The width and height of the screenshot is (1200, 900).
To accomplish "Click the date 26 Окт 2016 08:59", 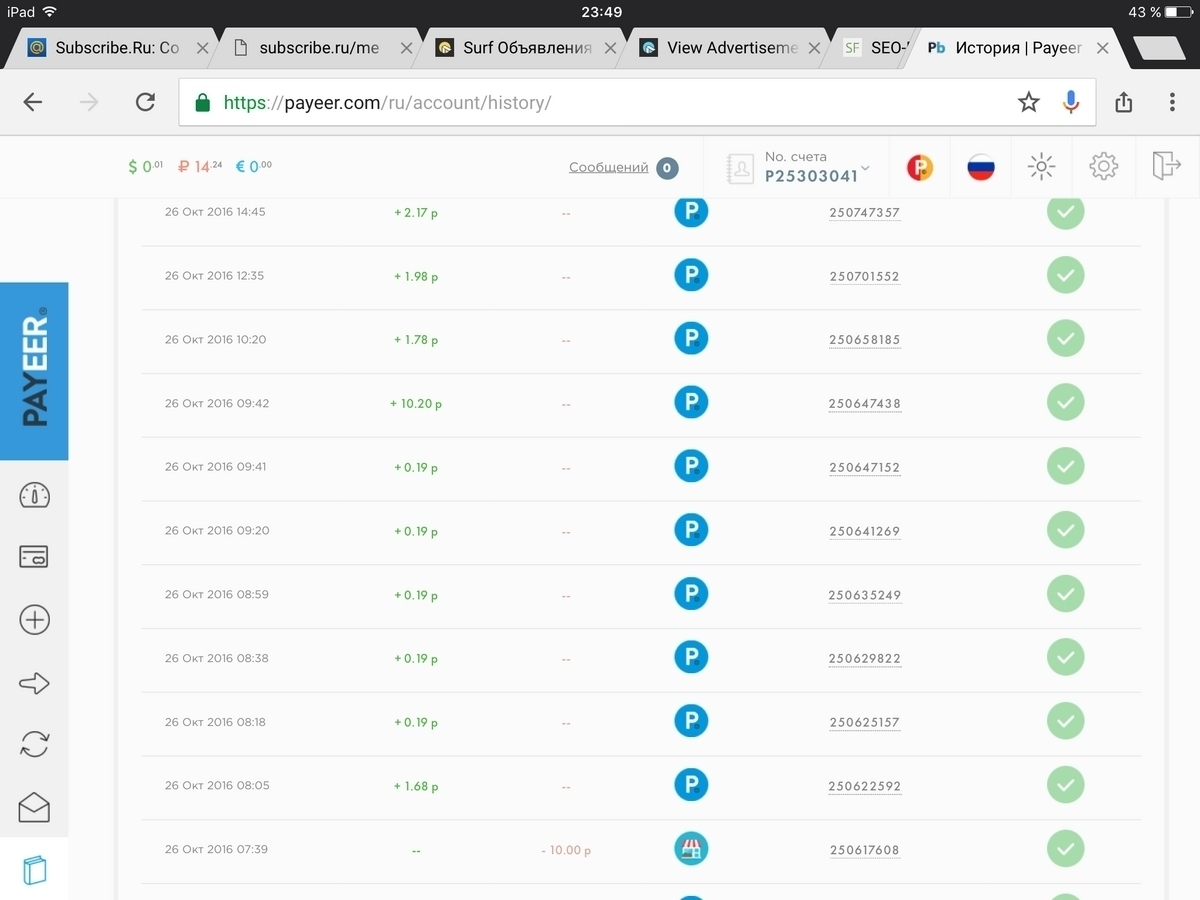I will 217,595.
